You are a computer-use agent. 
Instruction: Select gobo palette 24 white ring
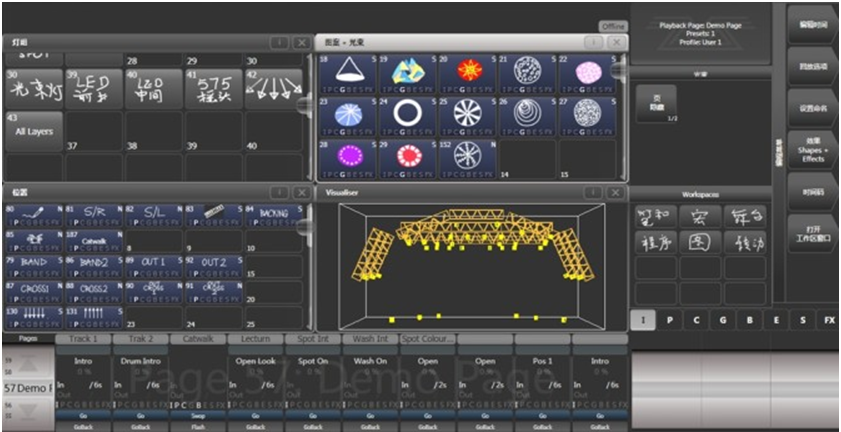(x=408, y=115)
